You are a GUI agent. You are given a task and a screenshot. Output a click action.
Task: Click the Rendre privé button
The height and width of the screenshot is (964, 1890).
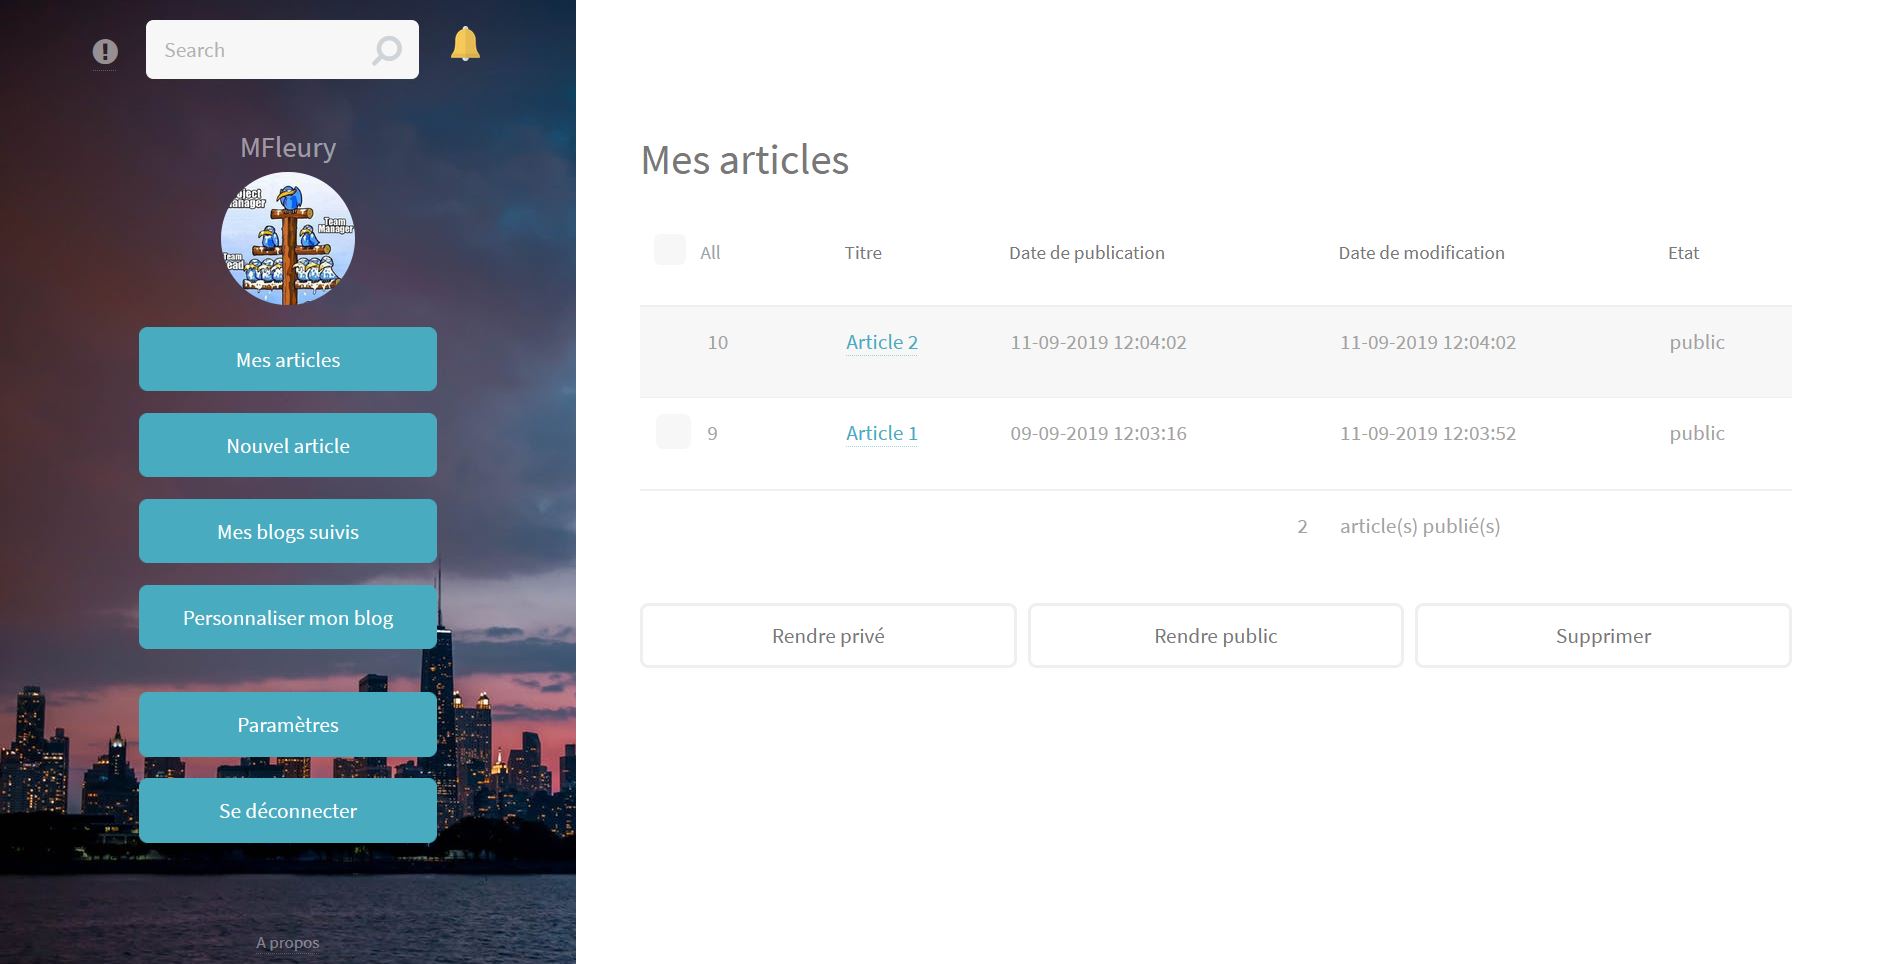pyautogui.click(x=828, y=635)
